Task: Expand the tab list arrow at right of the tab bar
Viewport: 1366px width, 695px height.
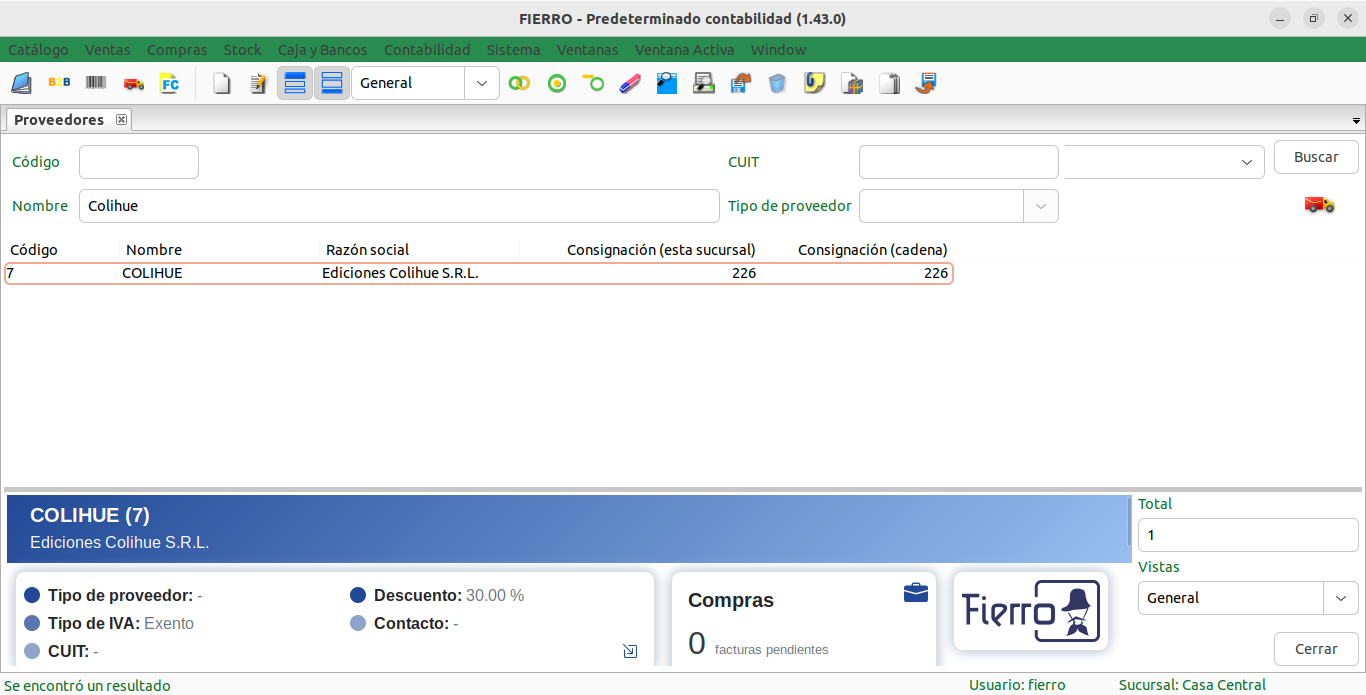Action: 1356,121
